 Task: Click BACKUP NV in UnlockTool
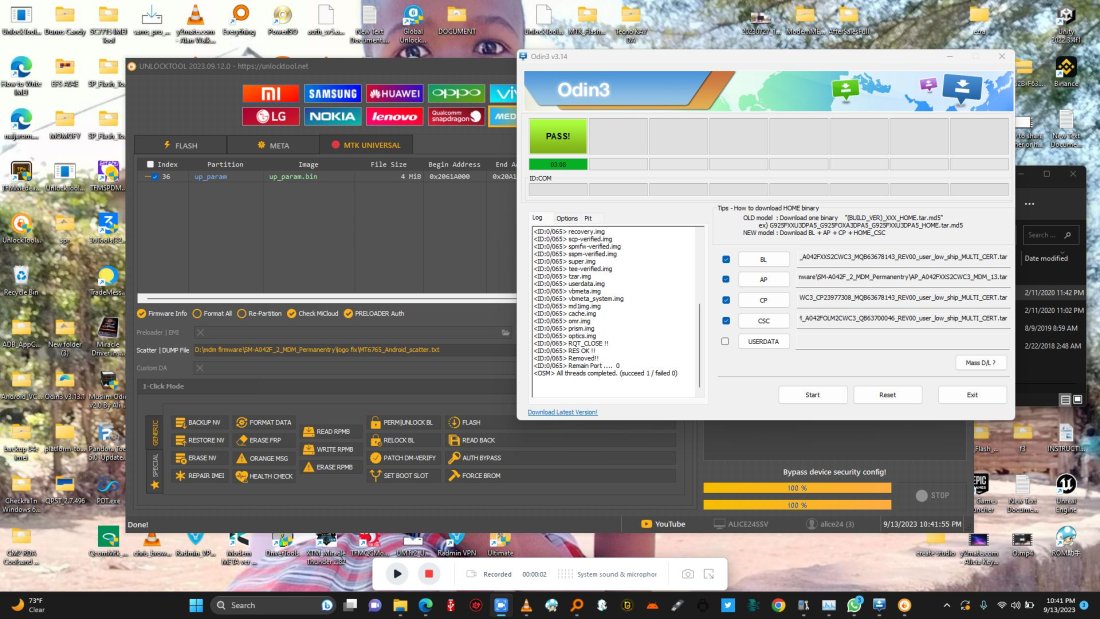pos(199,422)
